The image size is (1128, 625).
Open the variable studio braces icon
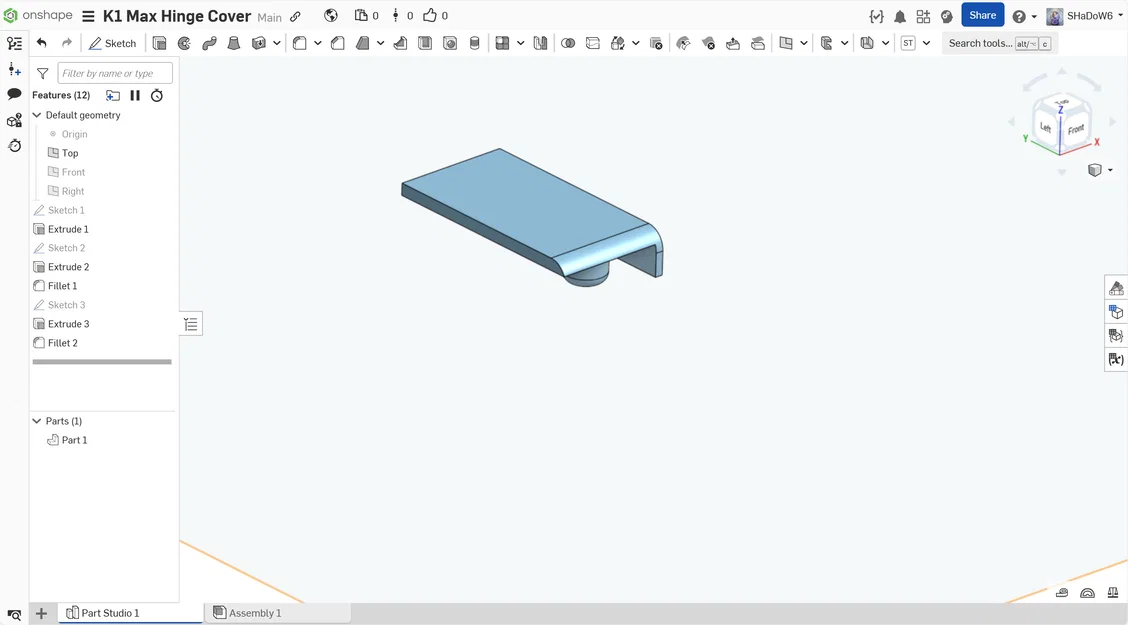tap(876, 16)
